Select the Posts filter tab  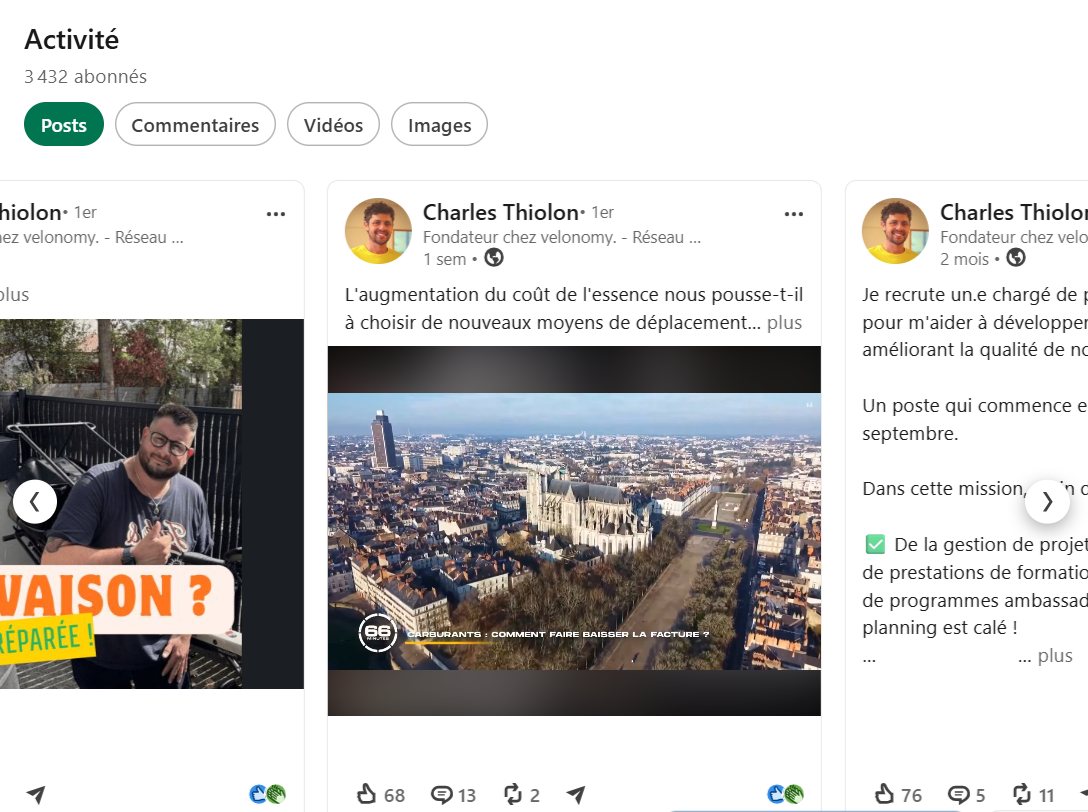(64, 125)
